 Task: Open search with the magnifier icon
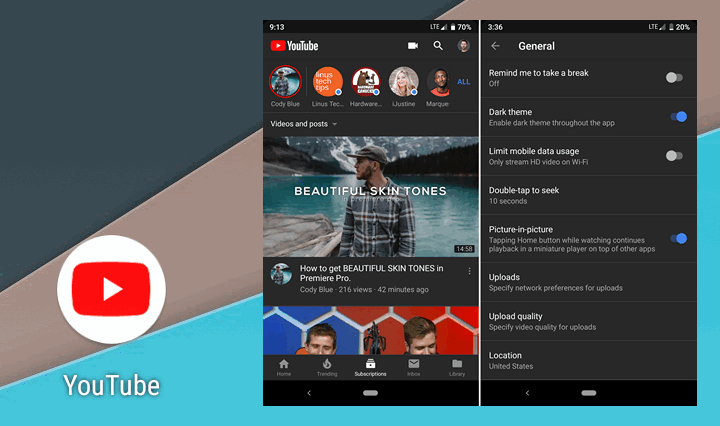point(438,45)
